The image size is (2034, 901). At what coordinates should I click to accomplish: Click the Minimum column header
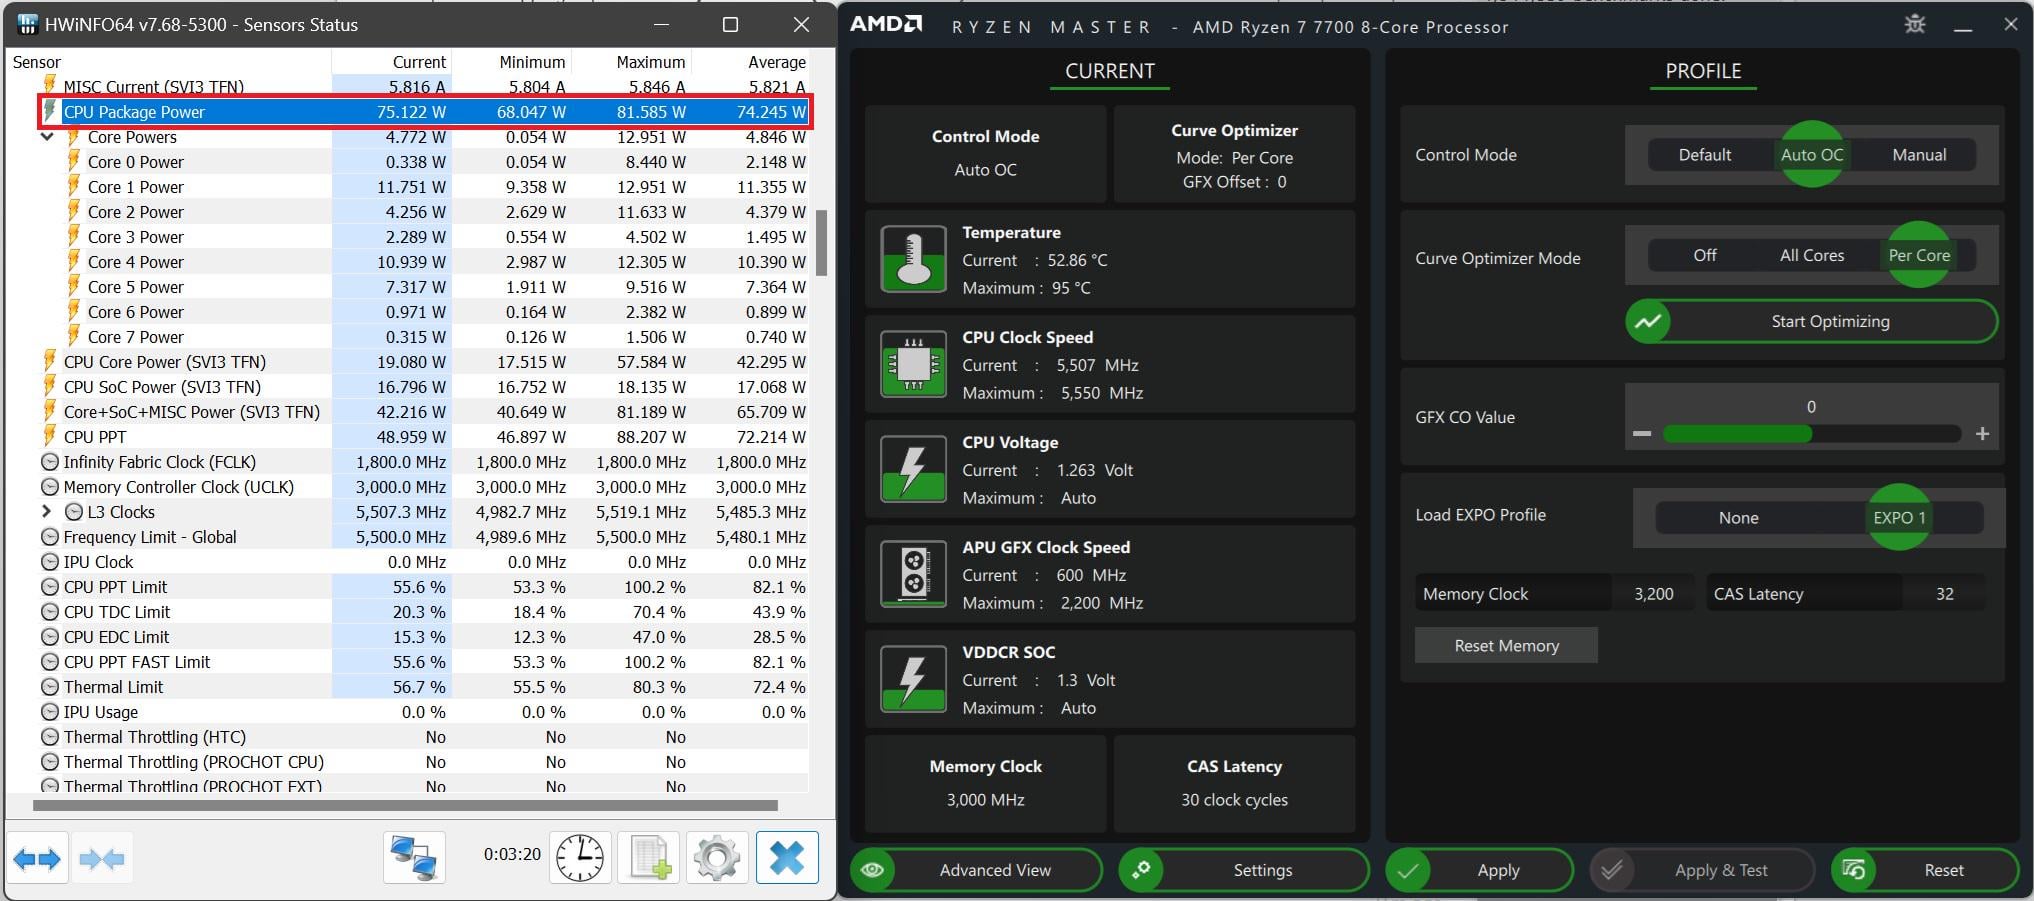click(511, 62)
